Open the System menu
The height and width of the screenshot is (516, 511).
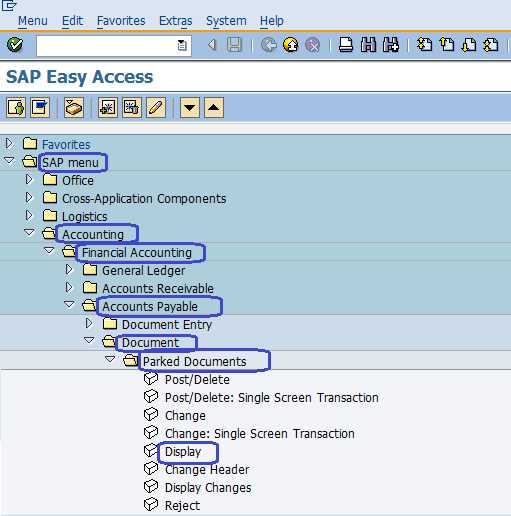point(226,21)
